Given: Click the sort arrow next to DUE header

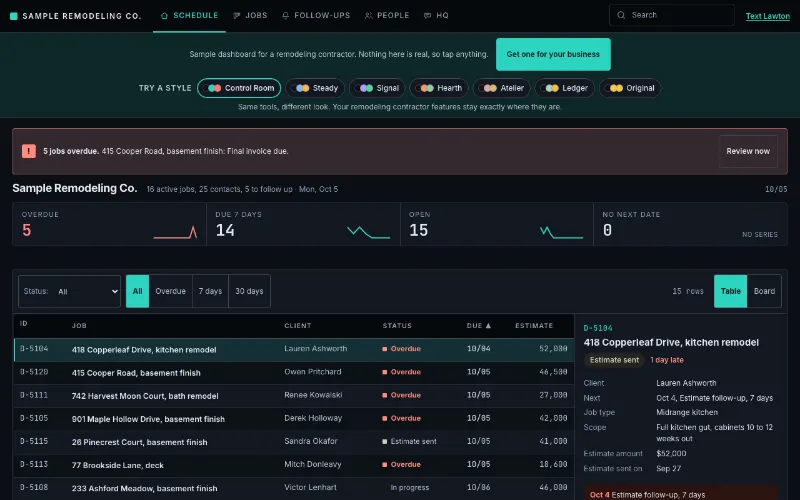Looking at the screenshot, I should pos(488,326).
